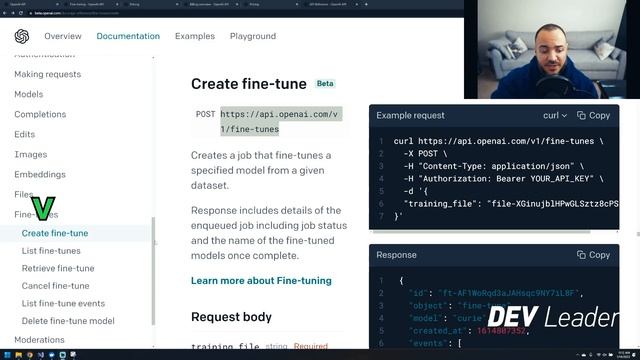
Task: Click the "training_file" JSON code line
Action: 511,204
